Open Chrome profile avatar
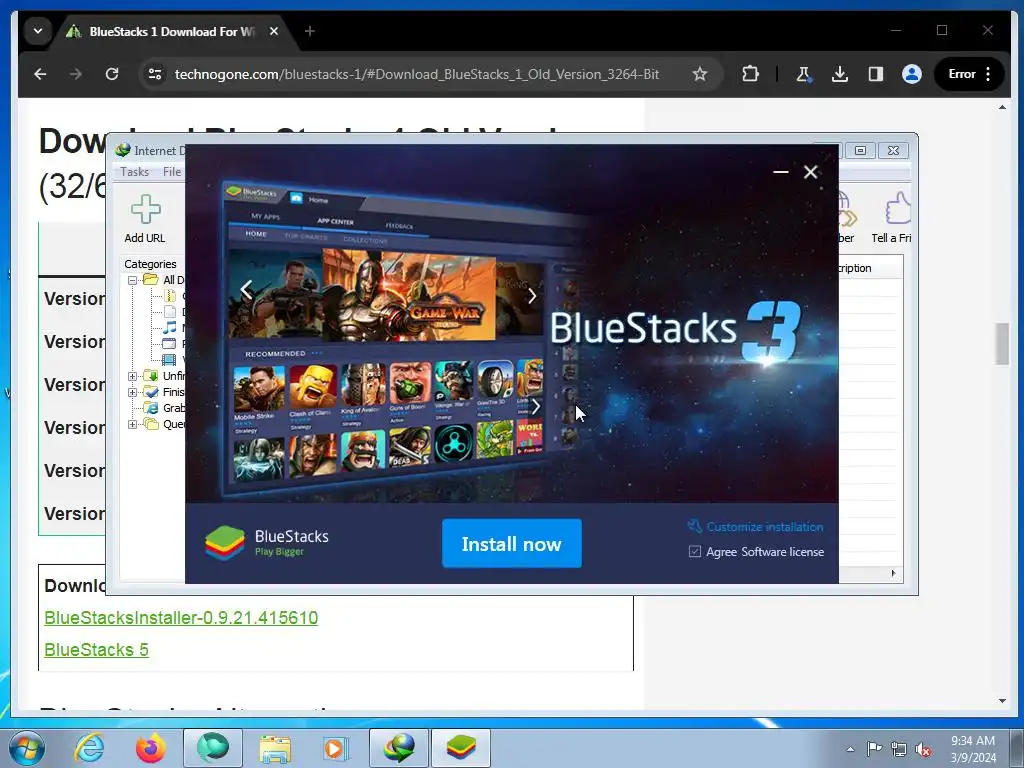 [912, 74]
